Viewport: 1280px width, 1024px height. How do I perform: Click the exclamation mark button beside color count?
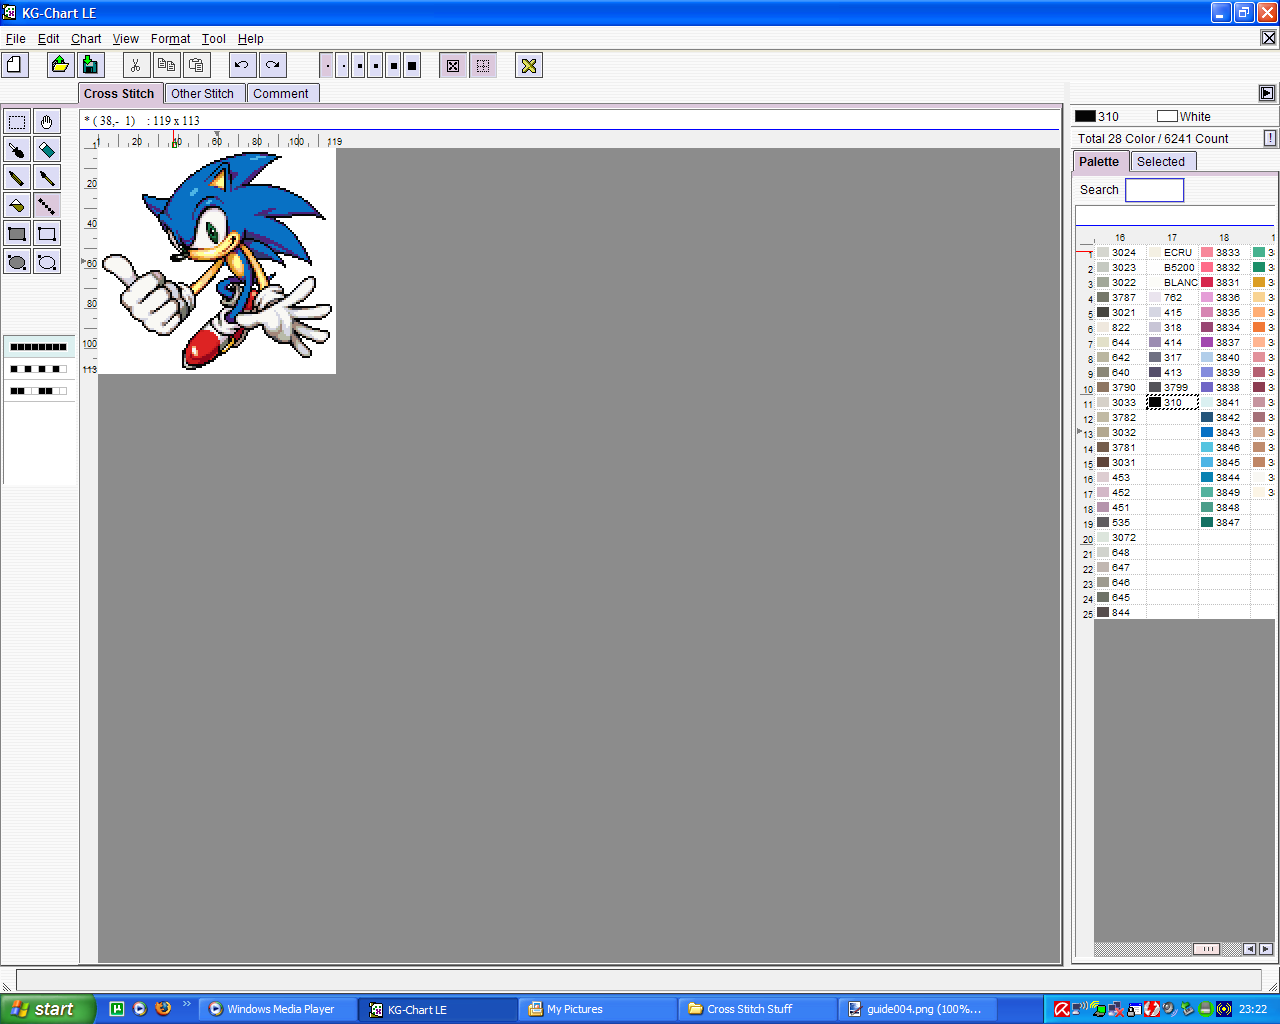[1270, 138]
